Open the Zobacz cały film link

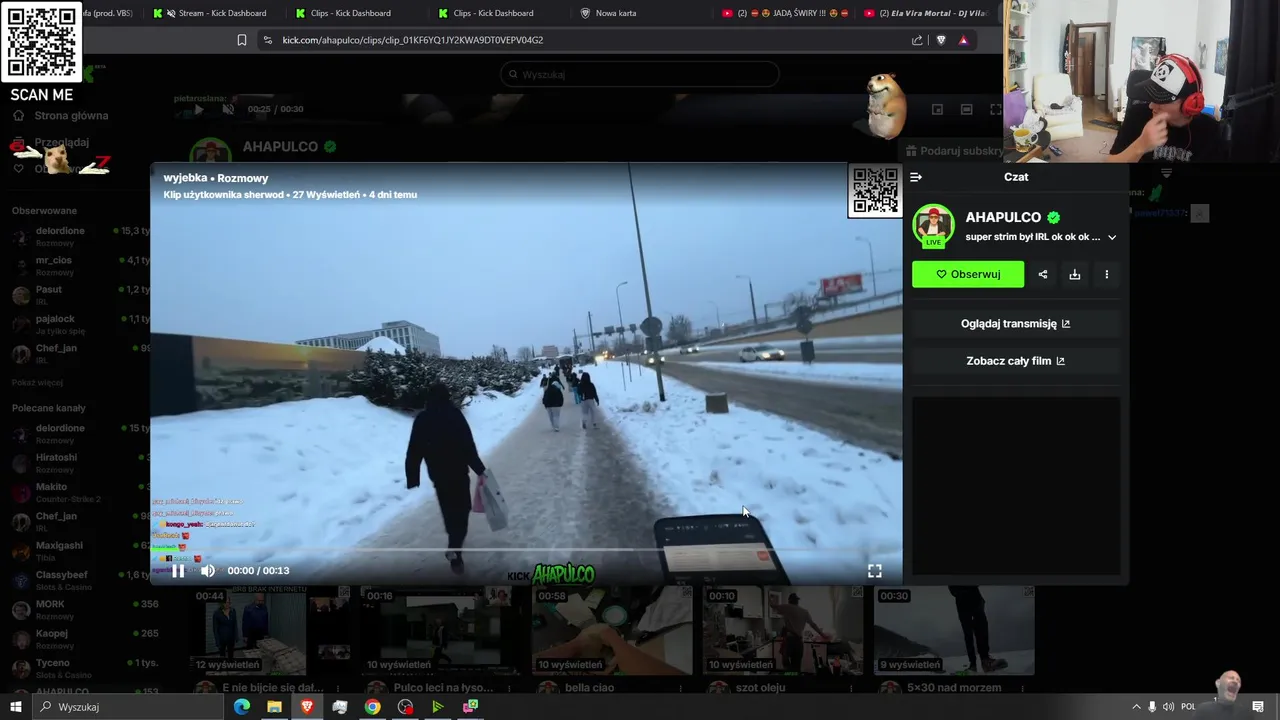click(1015, 361)
